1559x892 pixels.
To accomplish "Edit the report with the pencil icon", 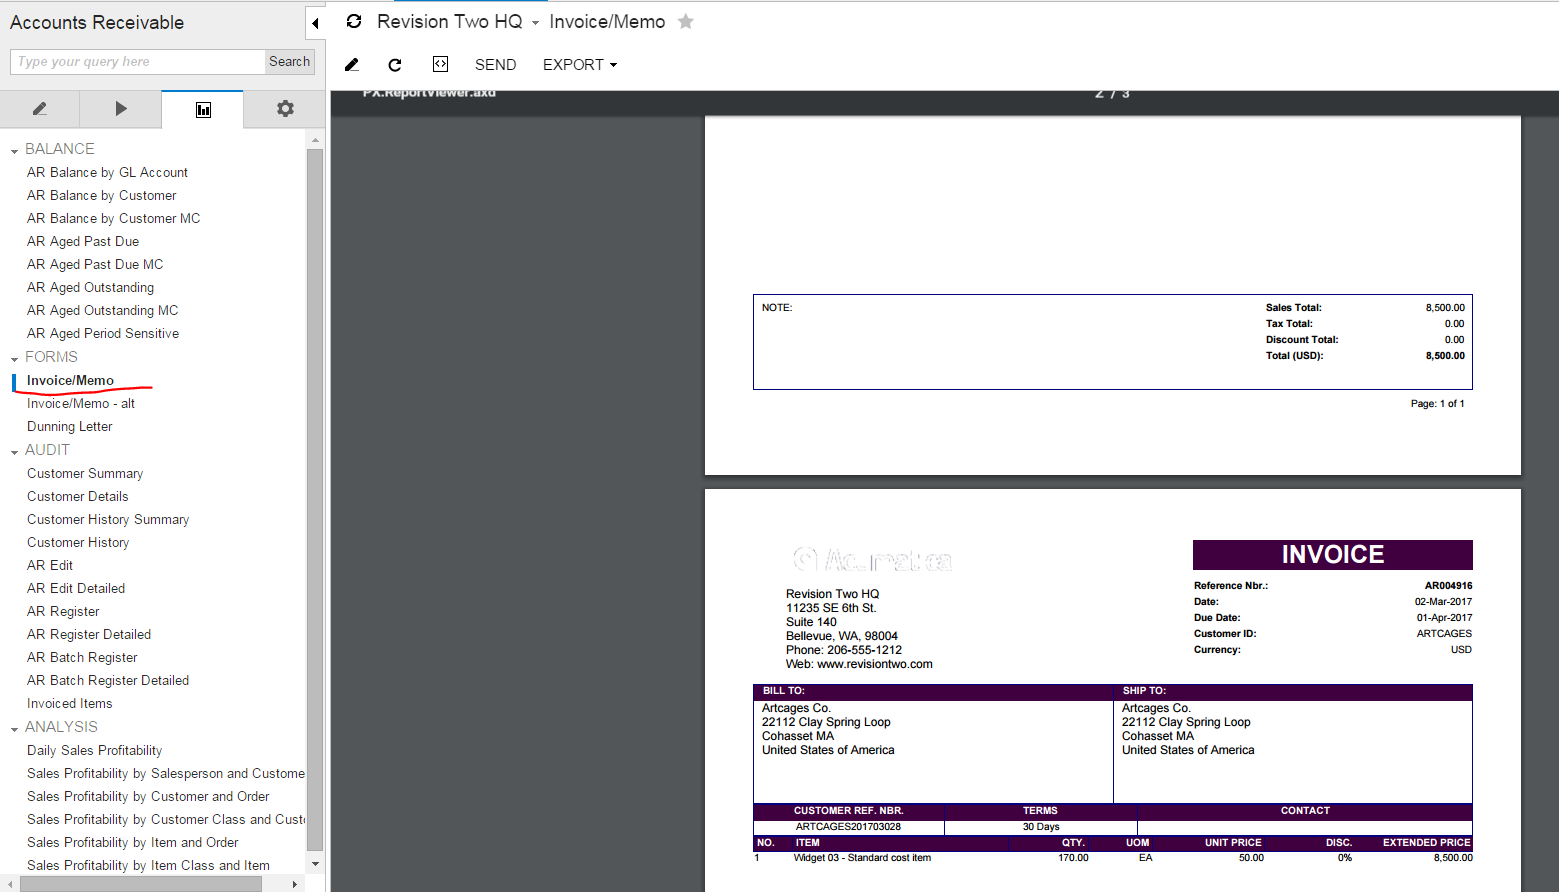I will click(351, 64).
